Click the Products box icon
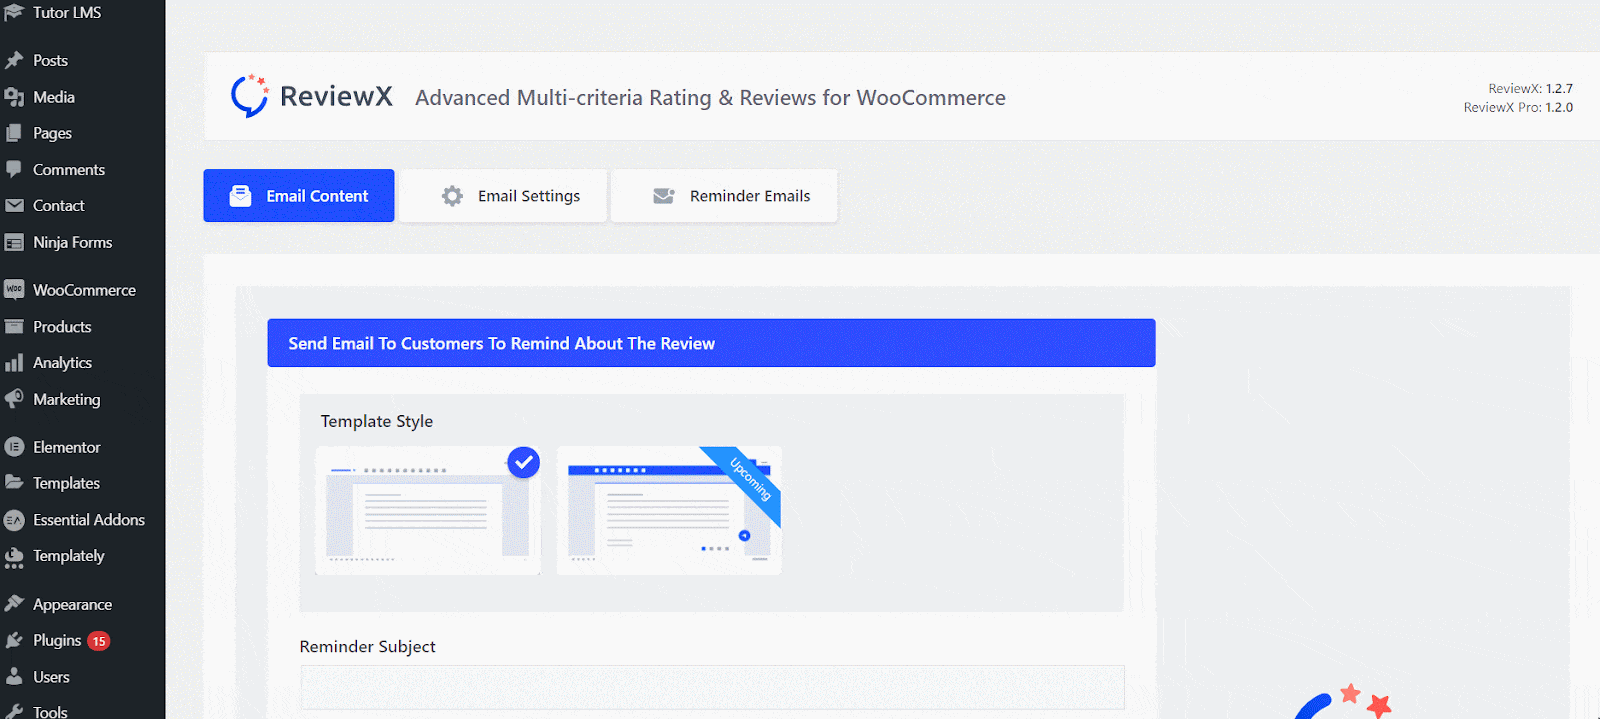The height and width of the screenshot is (719, 1600). pyautogui.click(x=14, y=327)
